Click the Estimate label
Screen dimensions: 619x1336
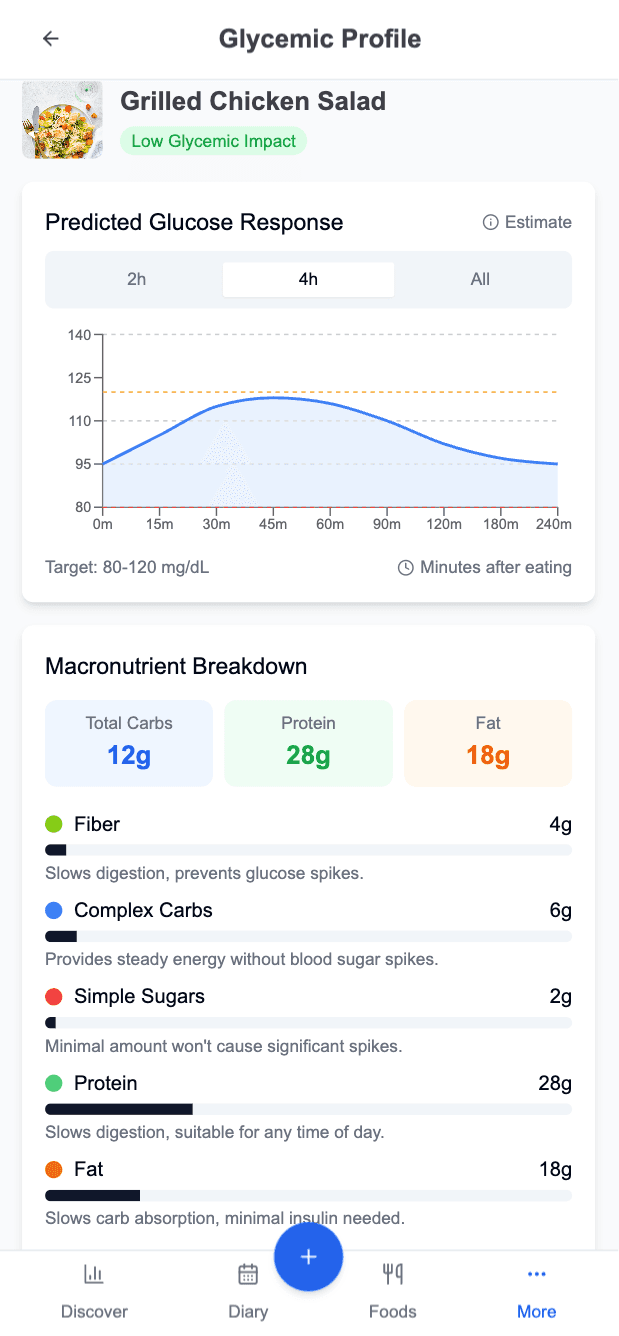(x=536, y=222)
